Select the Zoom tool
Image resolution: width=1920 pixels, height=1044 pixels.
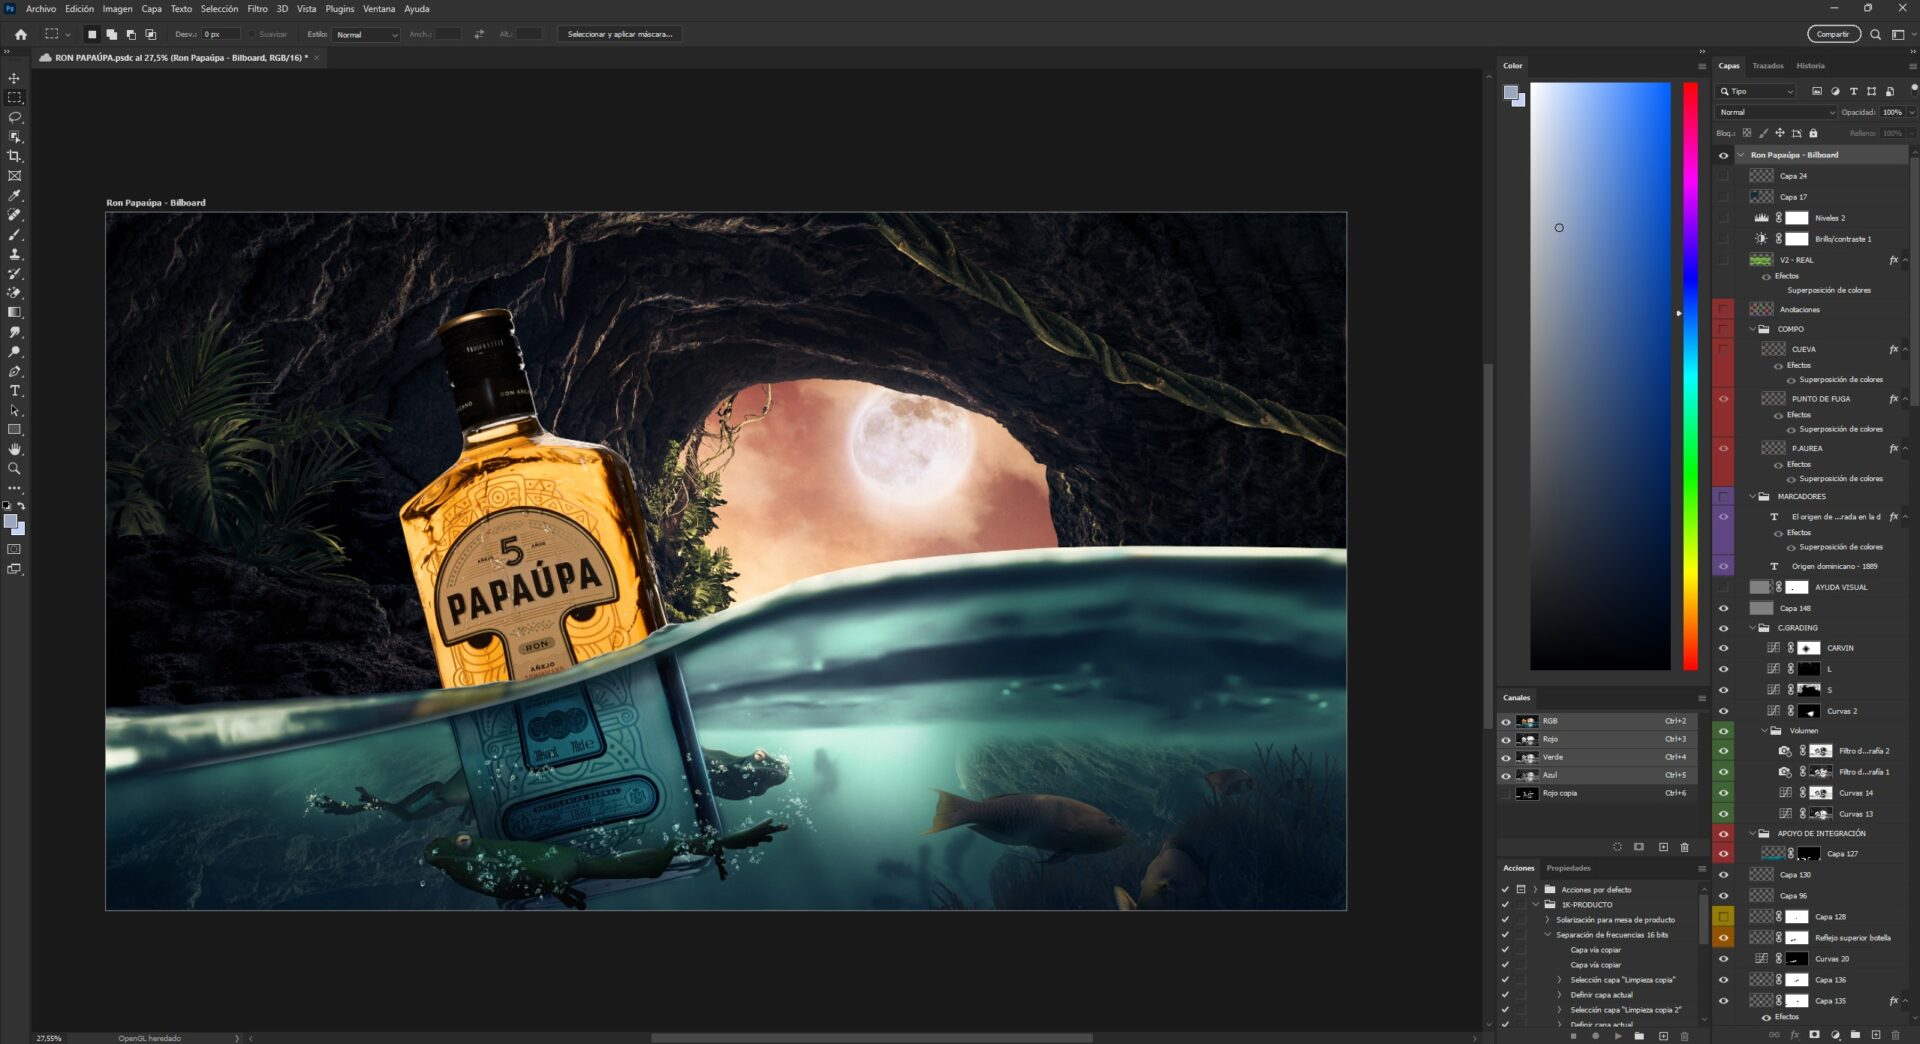pyautogui.click(x=14, y=469)
